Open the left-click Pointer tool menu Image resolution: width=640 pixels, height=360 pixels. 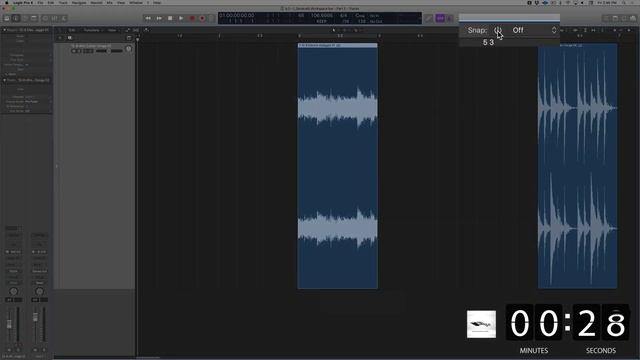[334, 30]
